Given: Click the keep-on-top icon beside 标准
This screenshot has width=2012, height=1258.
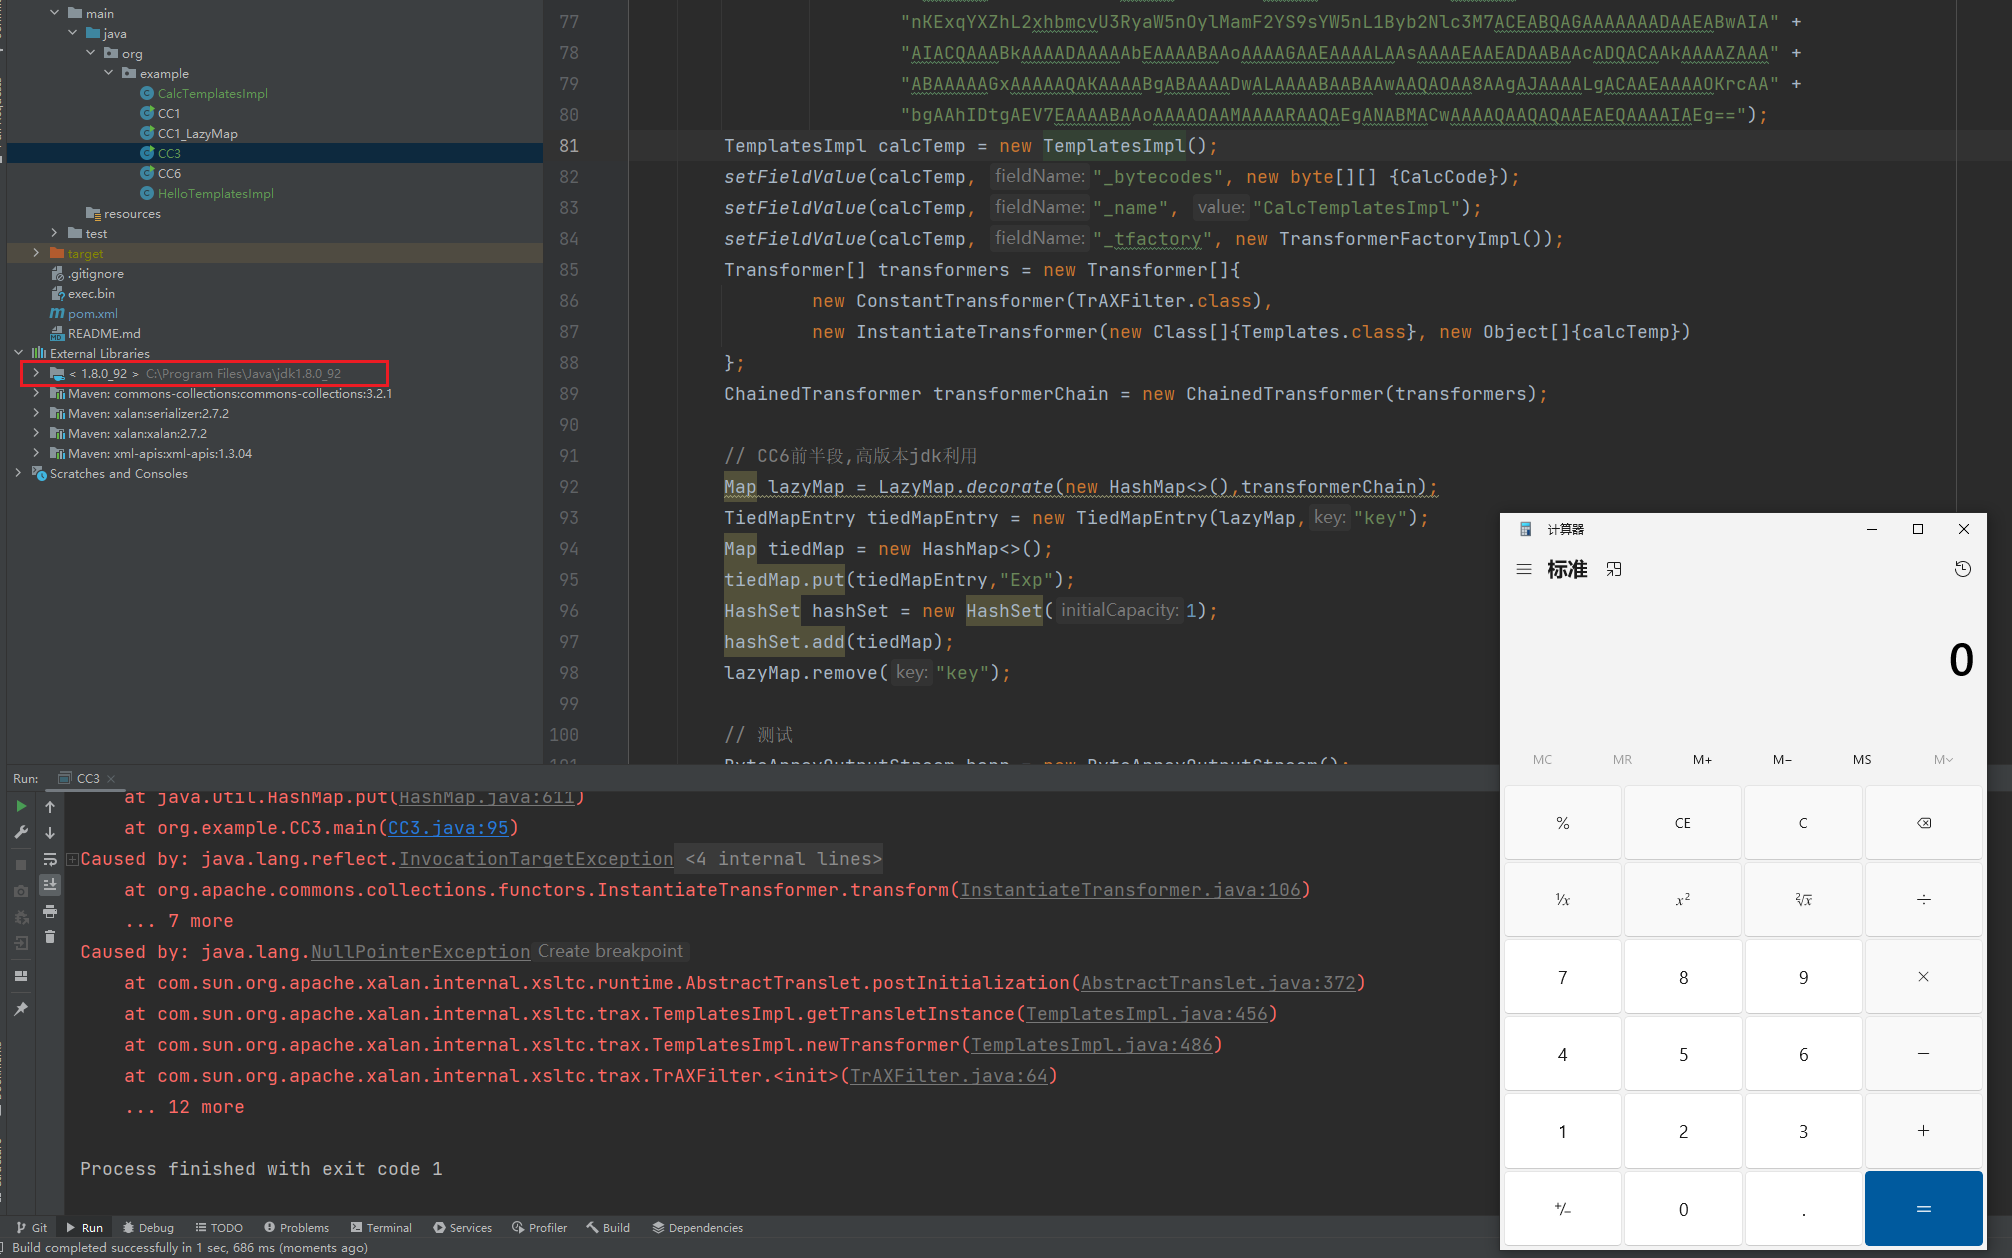Looking at the screenshot, I should click(x=1614, y=569).
